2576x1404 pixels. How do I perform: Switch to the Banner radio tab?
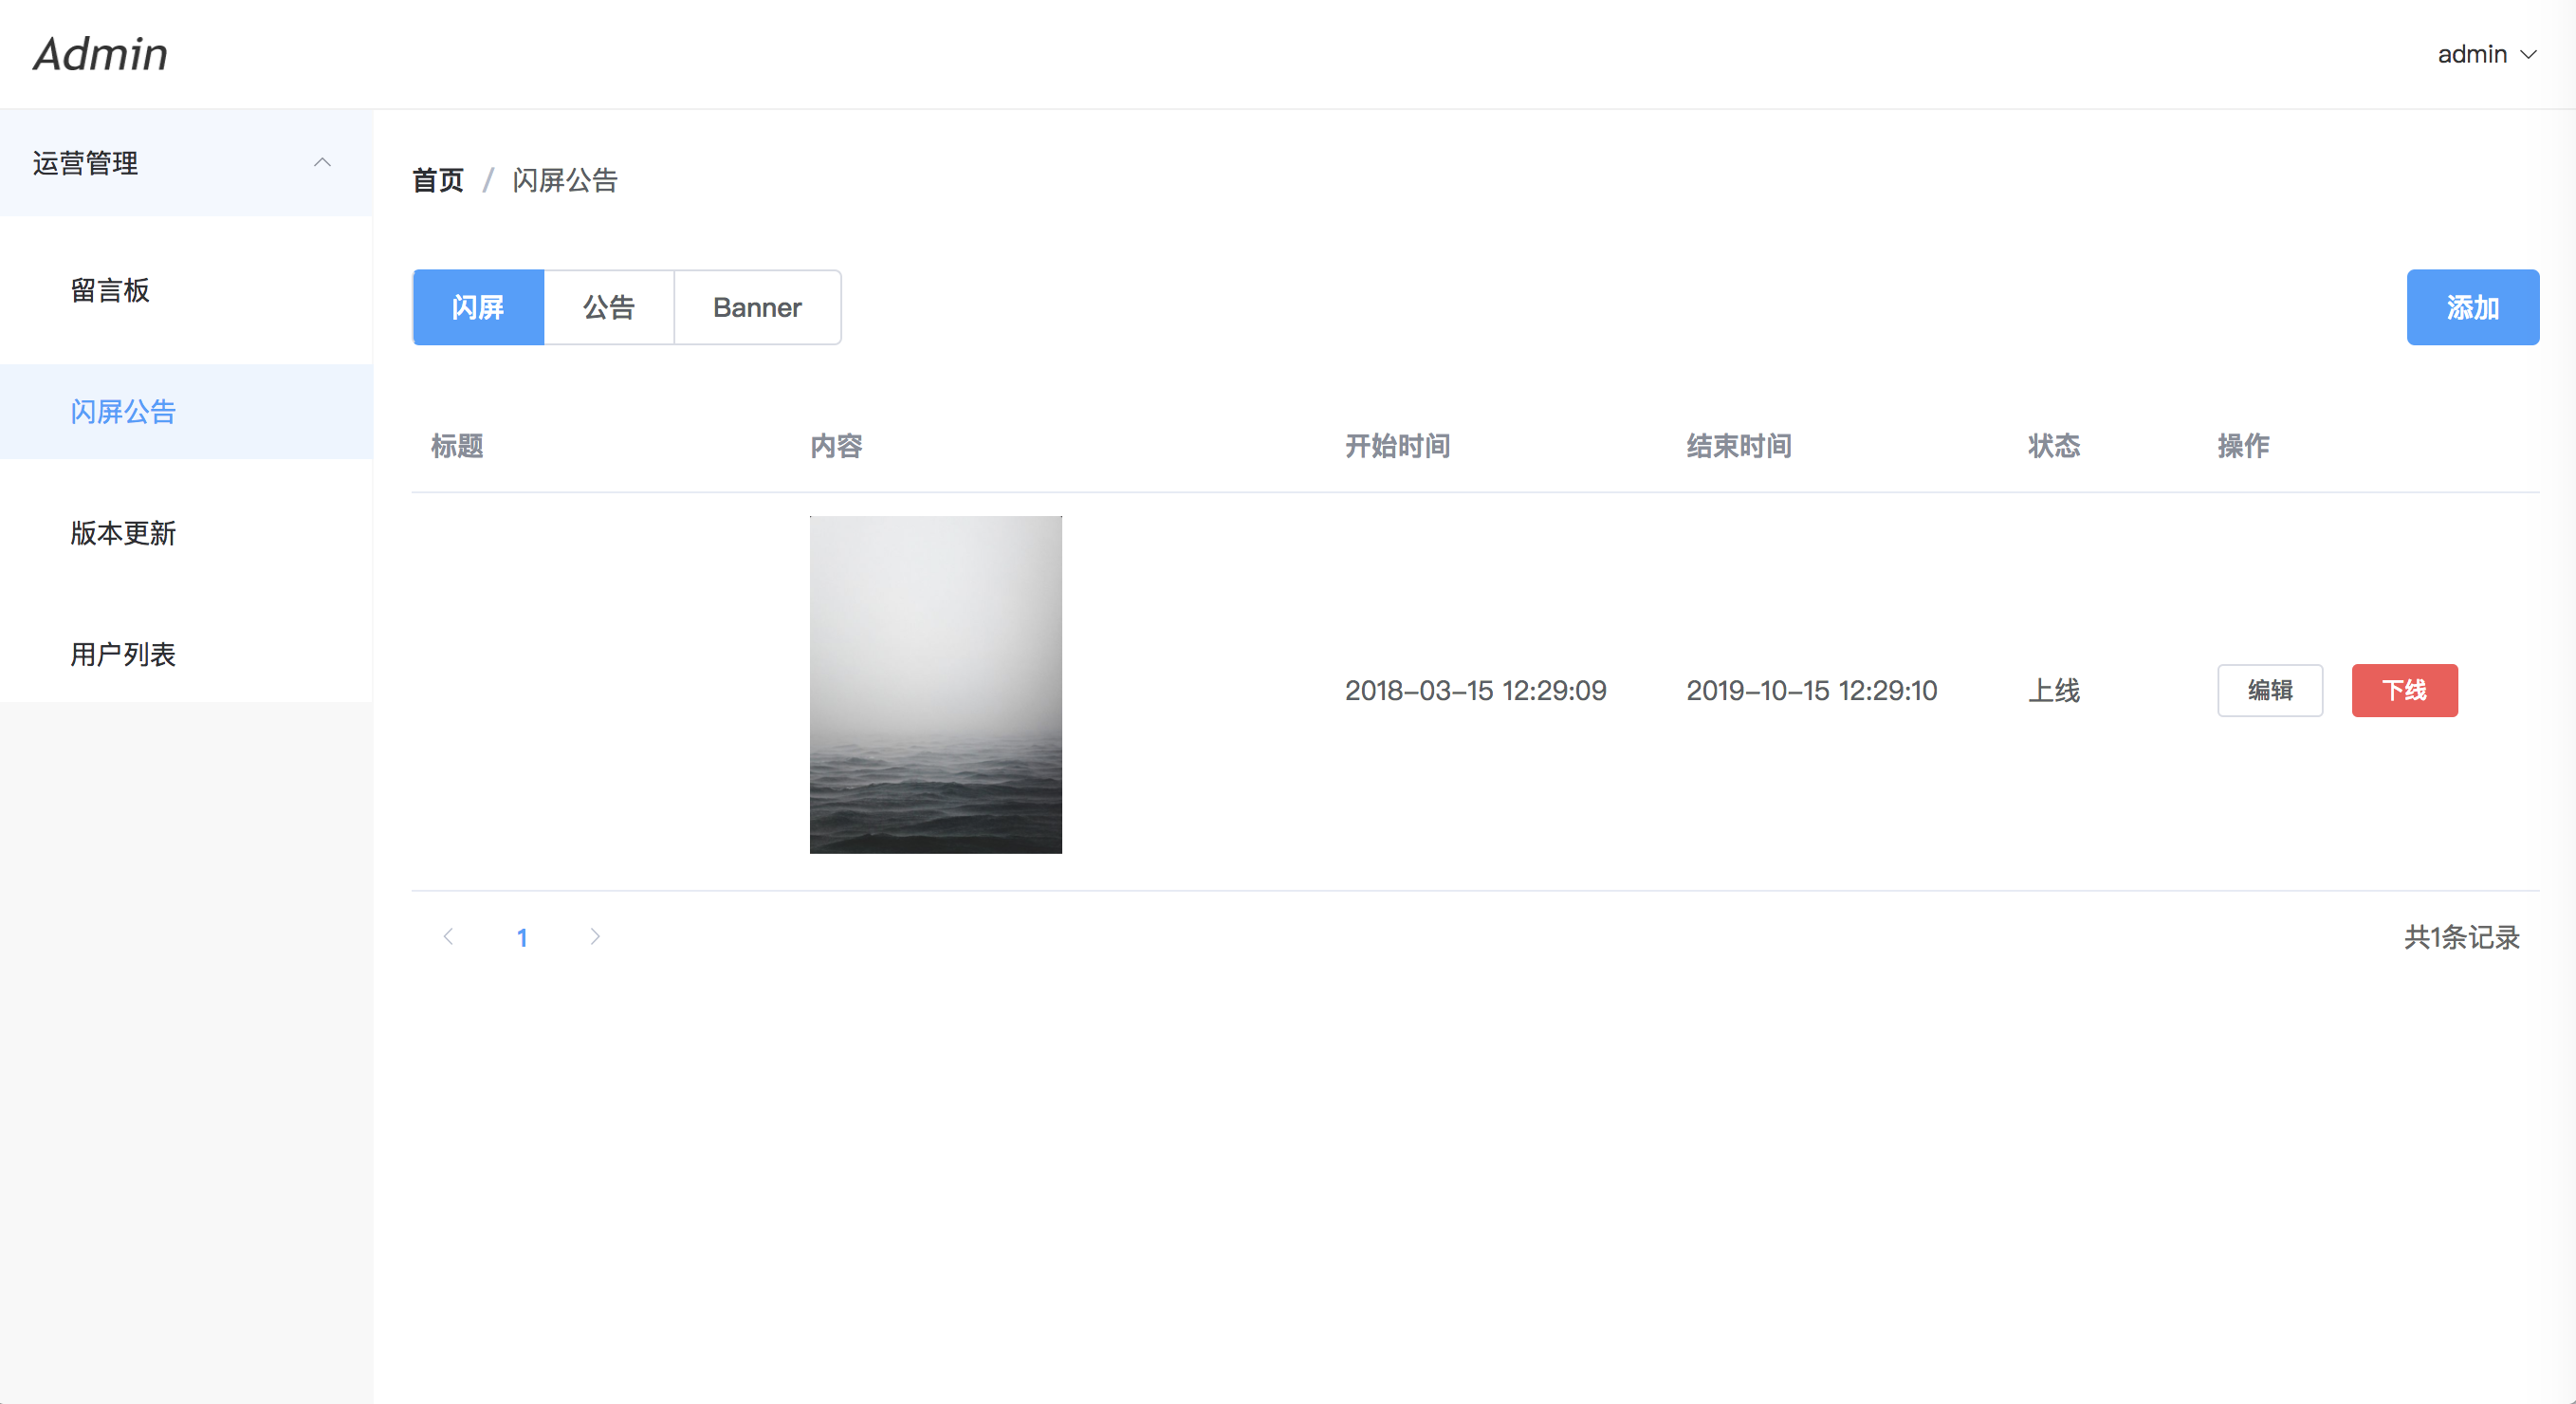757,307
